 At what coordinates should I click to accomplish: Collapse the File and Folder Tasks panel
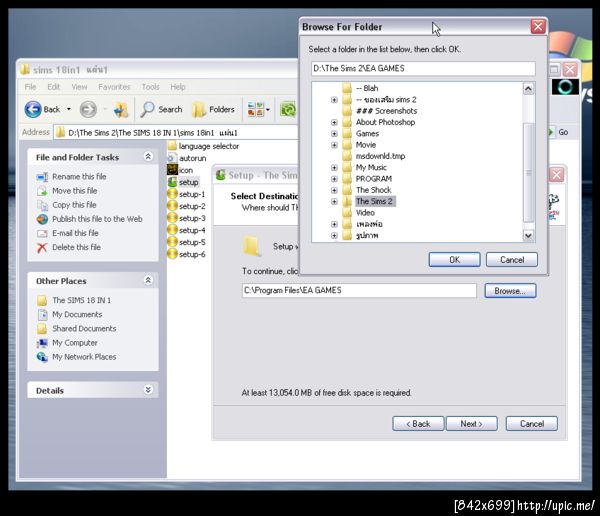(x=148, y=156)
